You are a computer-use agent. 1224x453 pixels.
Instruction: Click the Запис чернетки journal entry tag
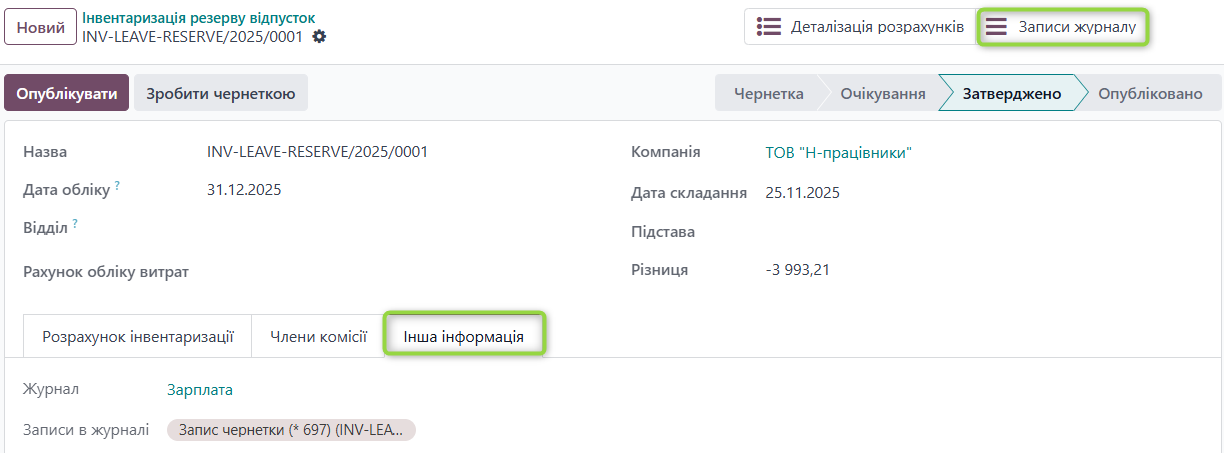(x=291, y=430)
